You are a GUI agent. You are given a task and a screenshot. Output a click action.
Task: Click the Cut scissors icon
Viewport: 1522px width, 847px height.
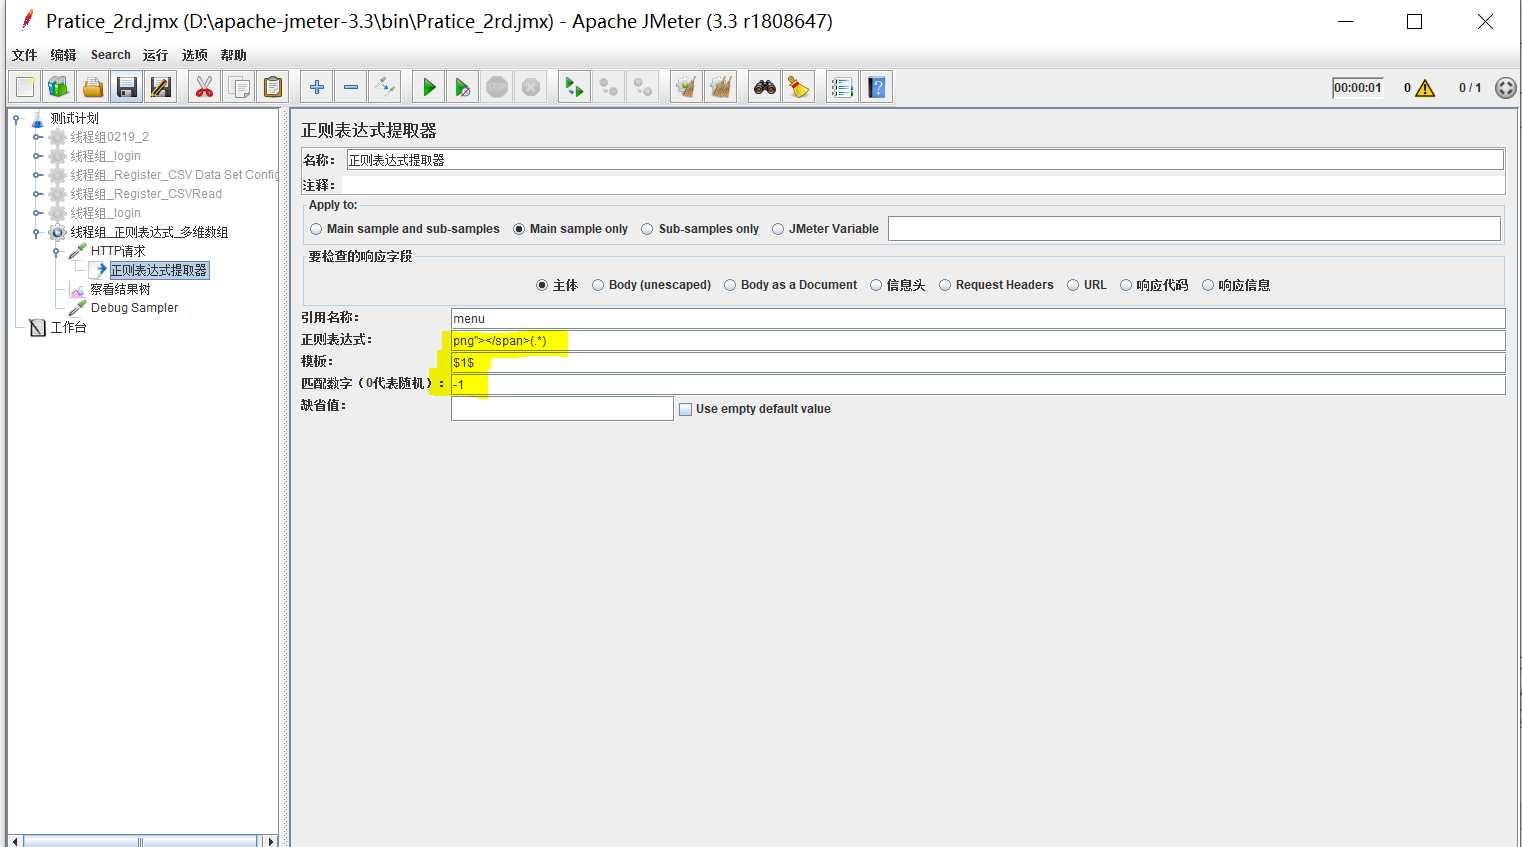click(x=204, y=87)
